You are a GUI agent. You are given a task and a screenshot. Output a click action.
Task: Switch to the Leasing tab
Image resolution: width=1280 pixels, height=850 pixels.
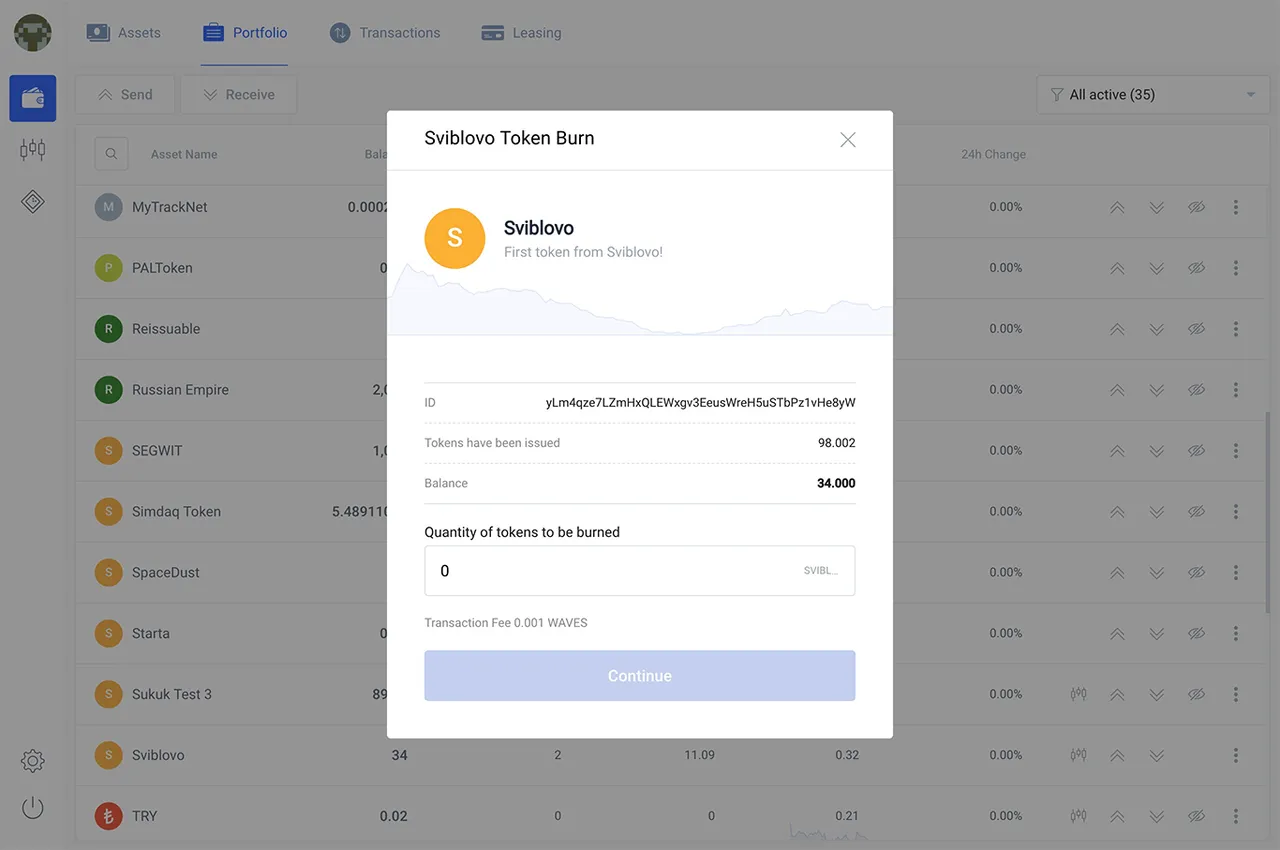[x=521, y=33]
